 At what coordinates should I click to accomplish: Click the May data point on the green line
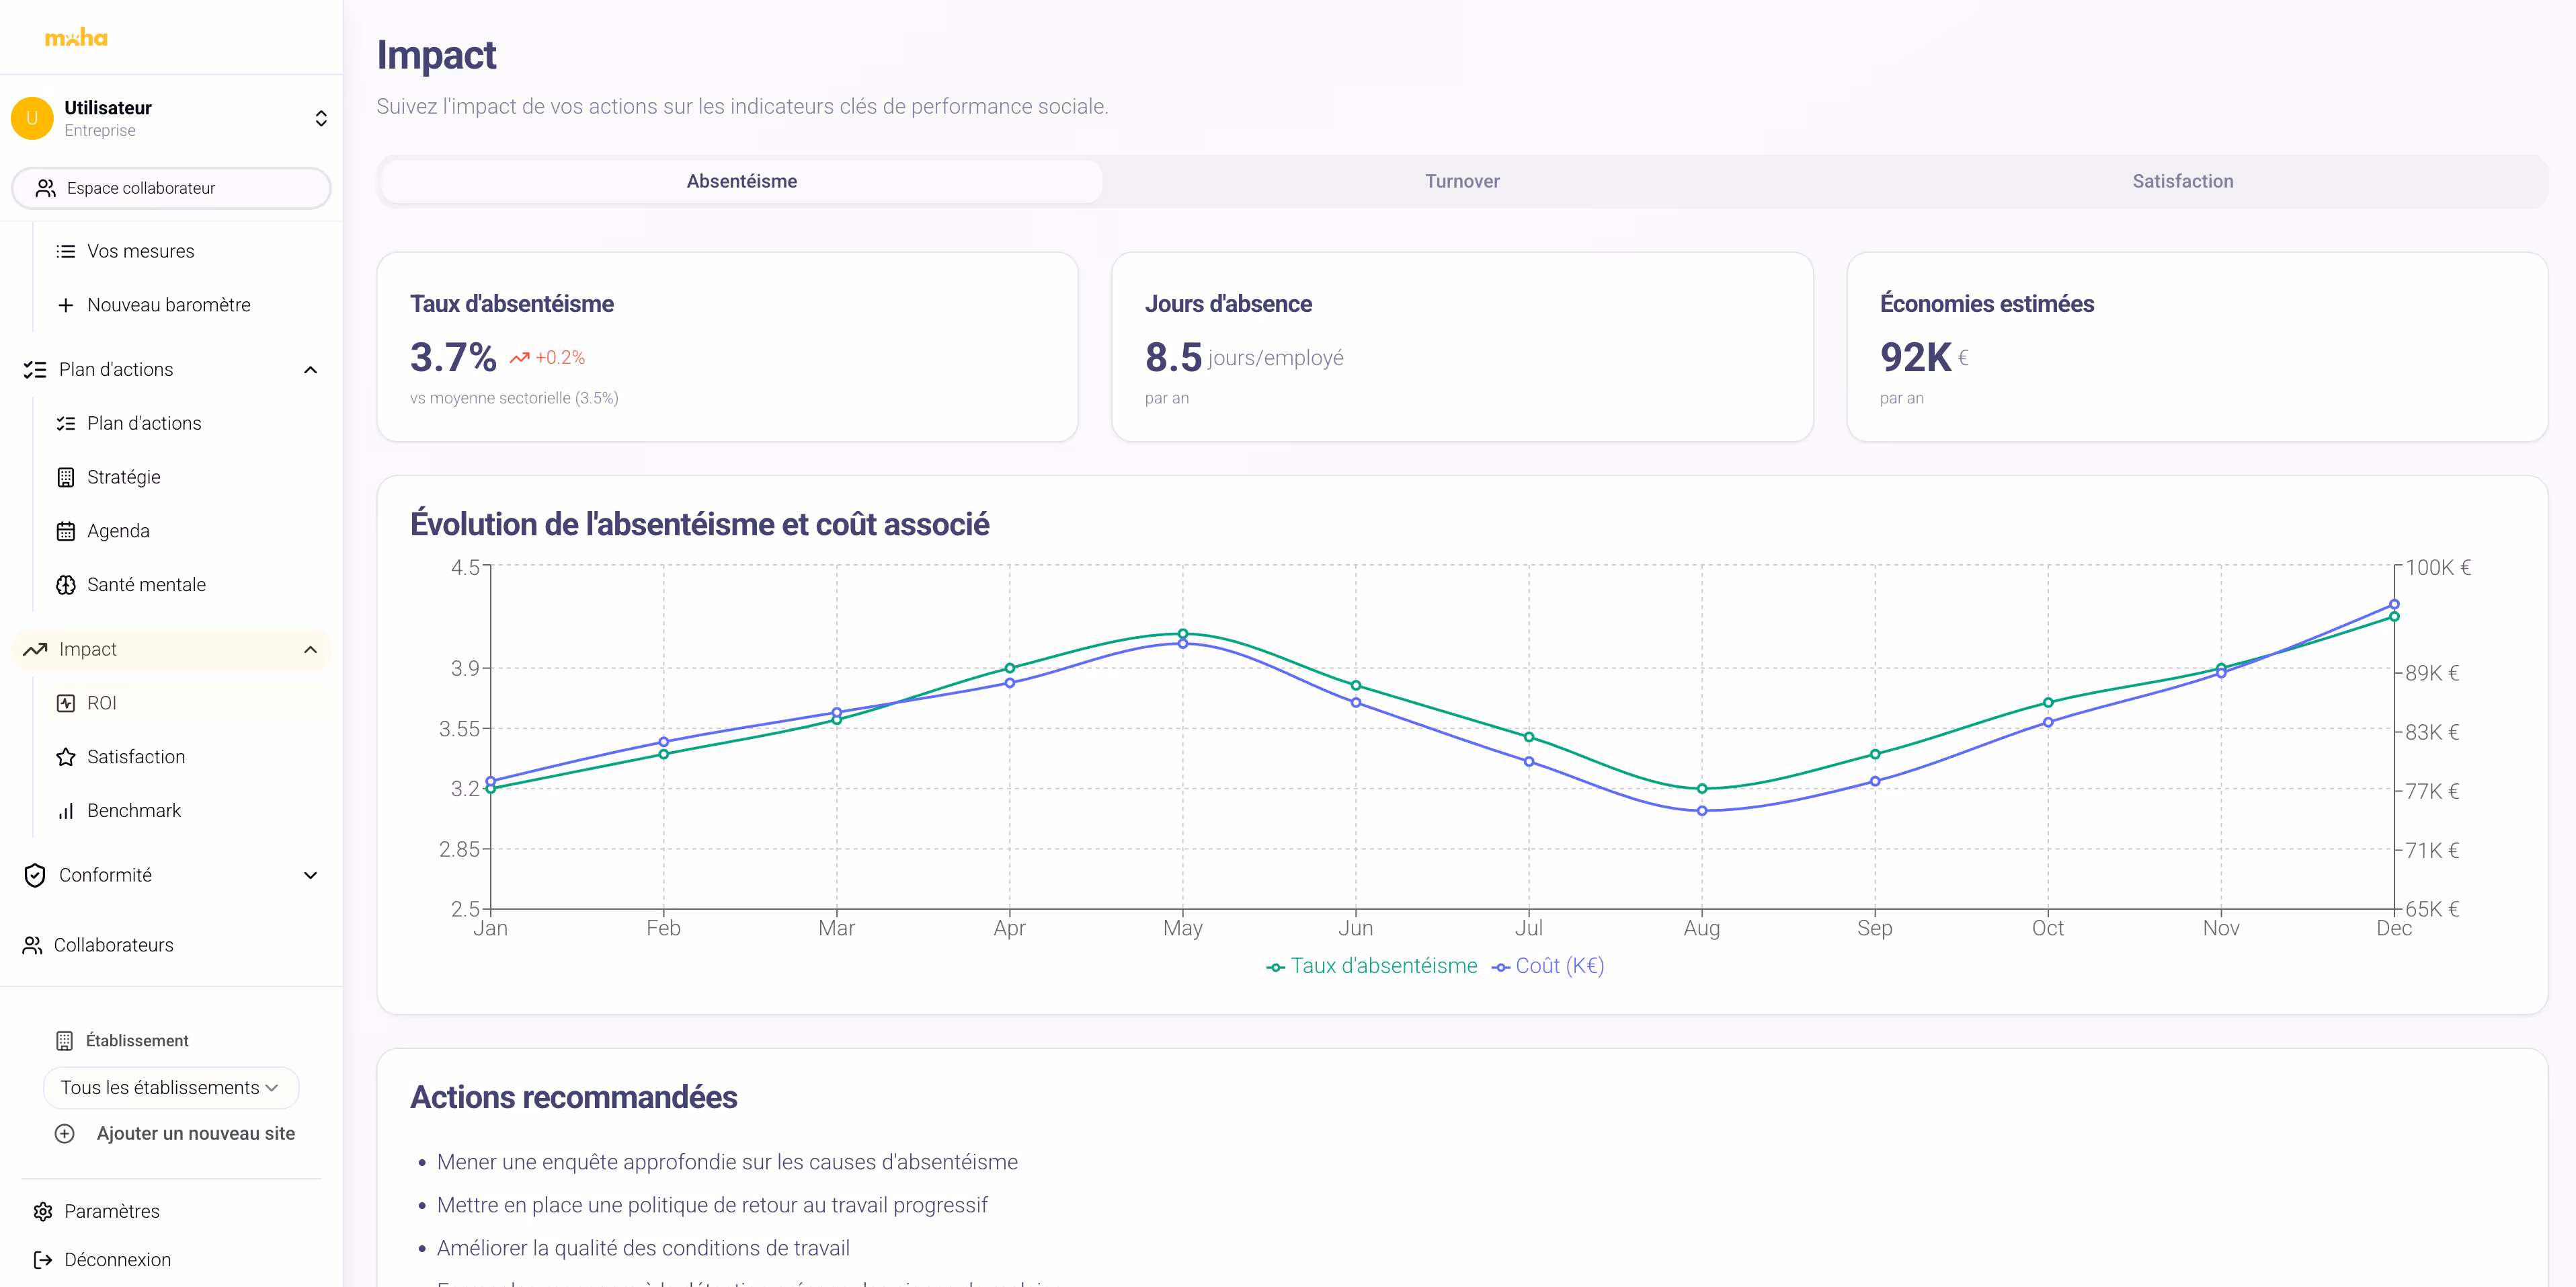1182,634
